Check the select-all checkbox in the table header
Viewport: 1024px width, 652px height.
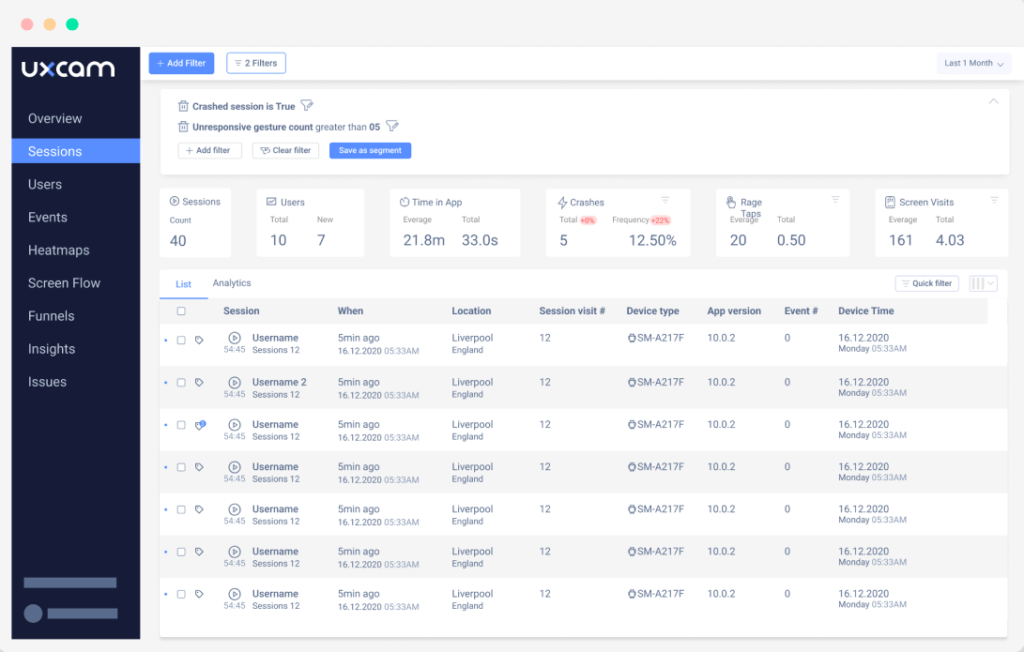[182, 311]
